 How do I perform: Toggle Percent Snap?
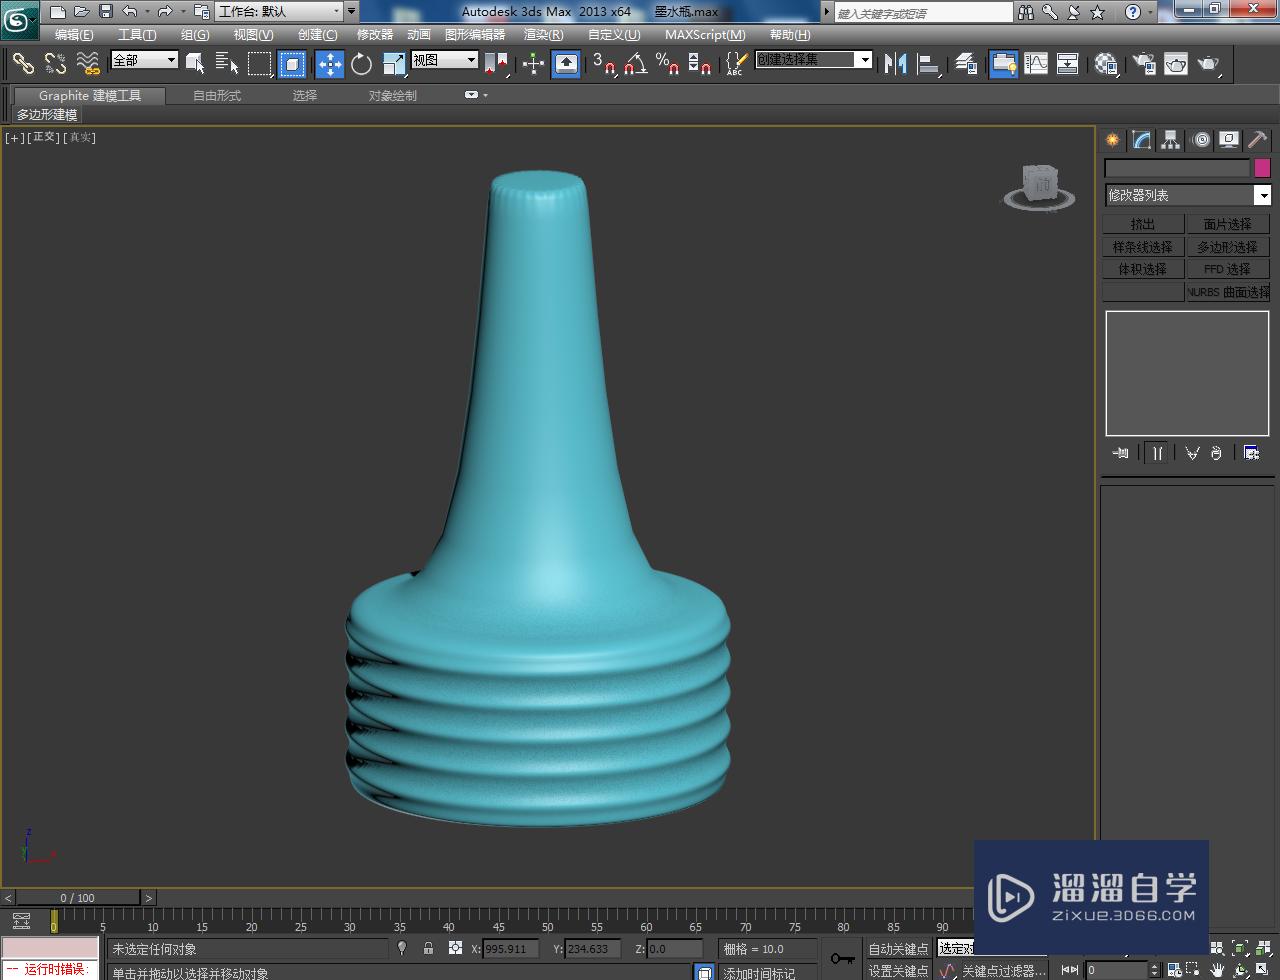pyautogui.click(x=667, y=64)
